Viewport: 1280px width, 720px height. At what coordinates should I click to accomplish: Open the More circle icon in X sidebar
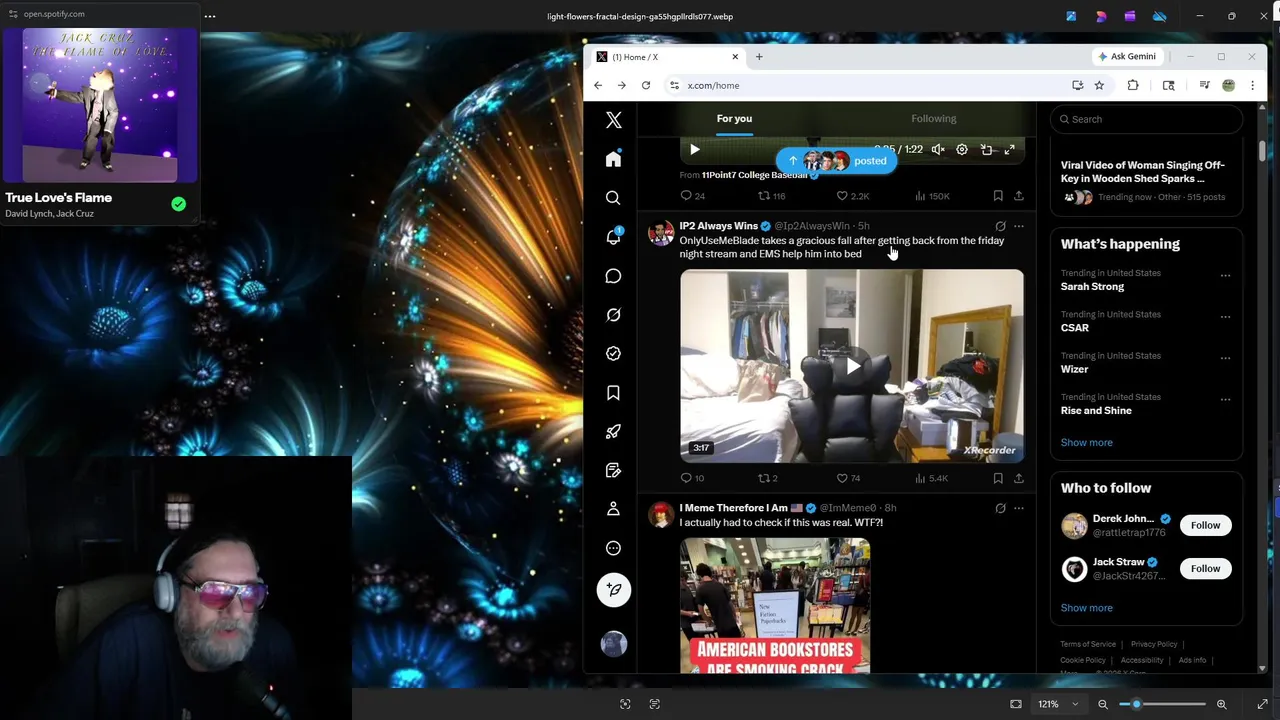(613, 548)
